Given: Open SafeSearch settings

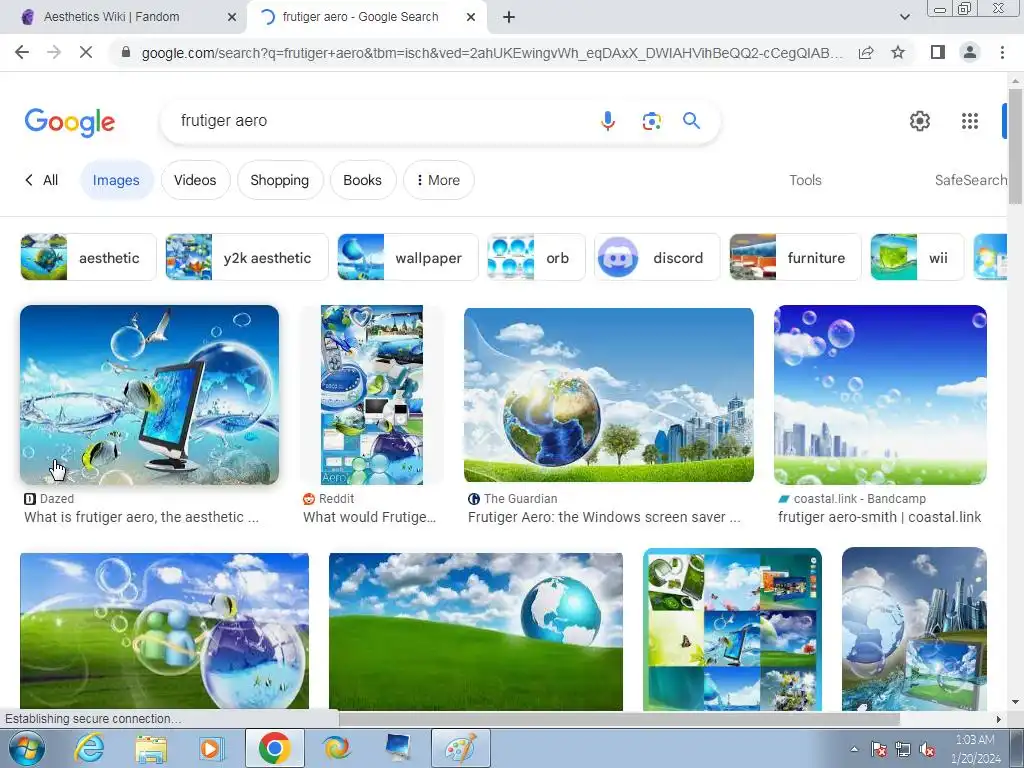Looking at the screenshot, I should click(971, 180).
